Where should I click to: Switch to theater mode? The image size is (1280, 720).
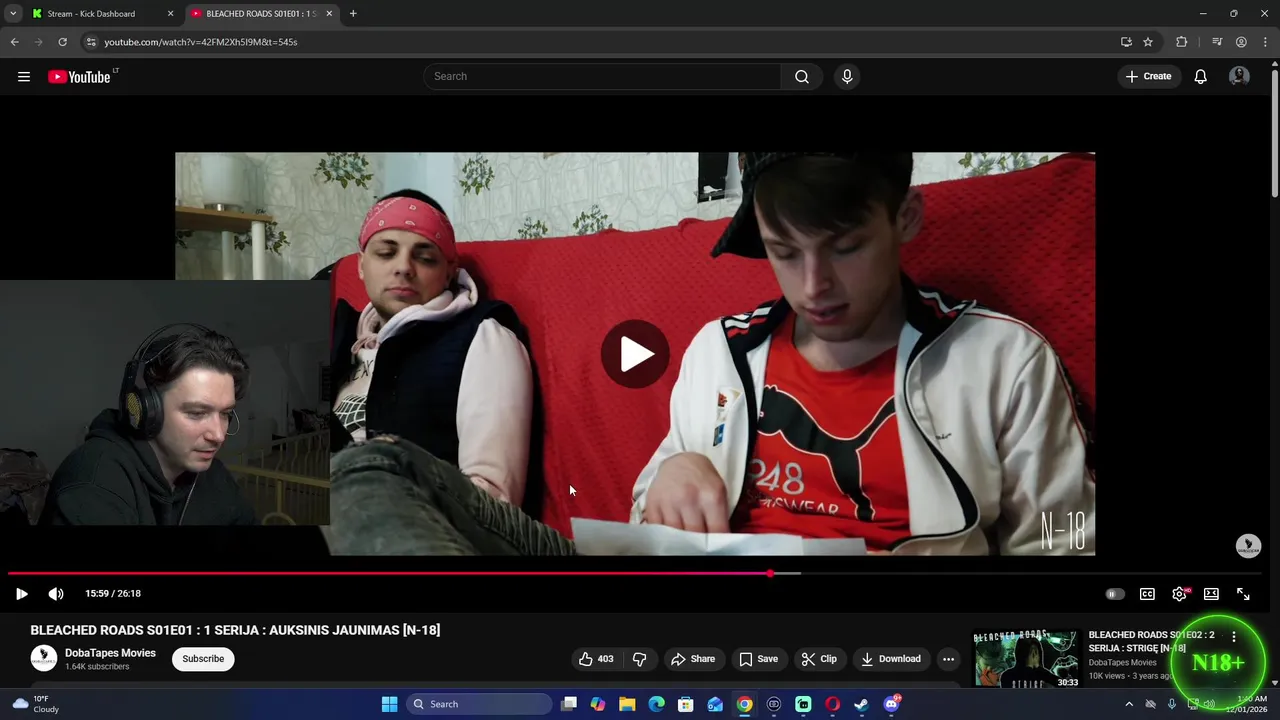(x=1211, y=594)
